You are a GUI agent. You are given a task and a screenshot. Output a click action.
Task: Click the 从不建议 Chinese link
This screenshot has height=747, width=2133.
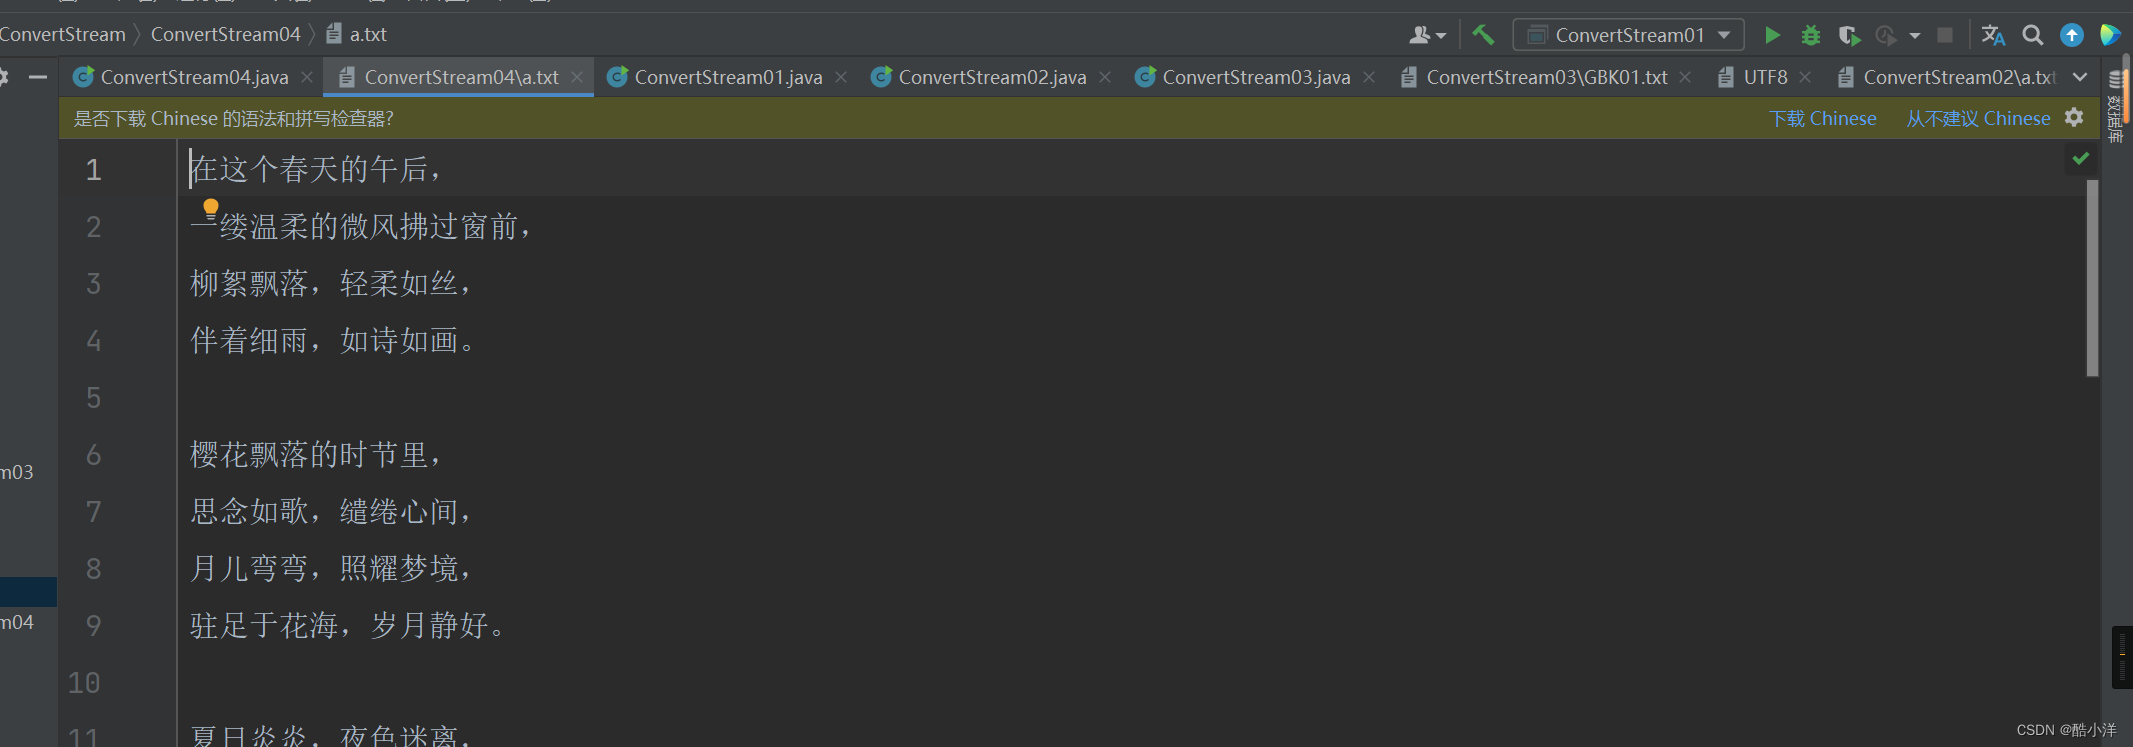1978,118
